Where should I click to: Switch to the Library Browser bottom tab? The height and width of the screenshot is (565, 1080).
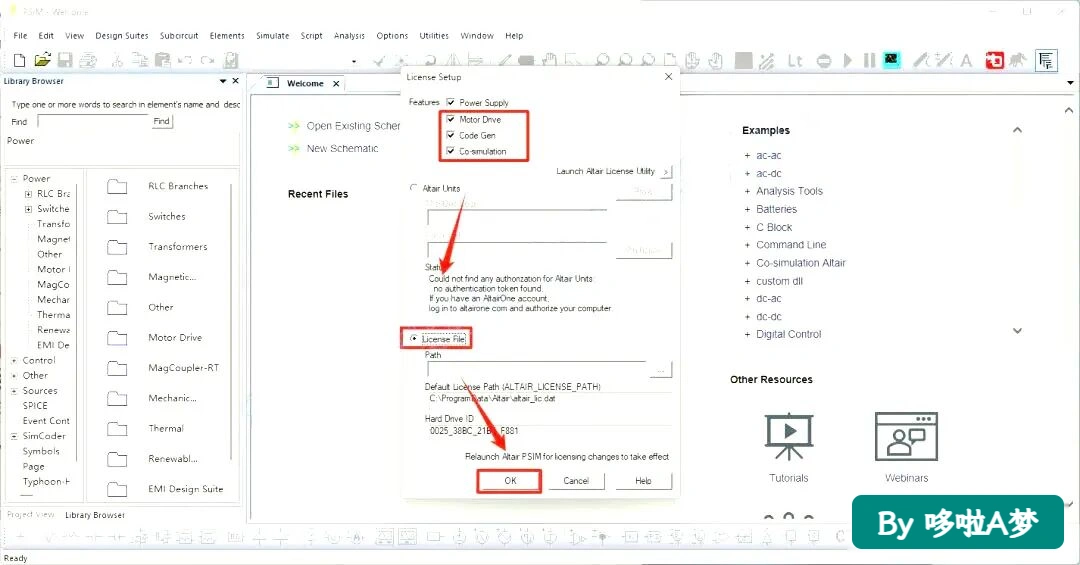coord(95,515)
